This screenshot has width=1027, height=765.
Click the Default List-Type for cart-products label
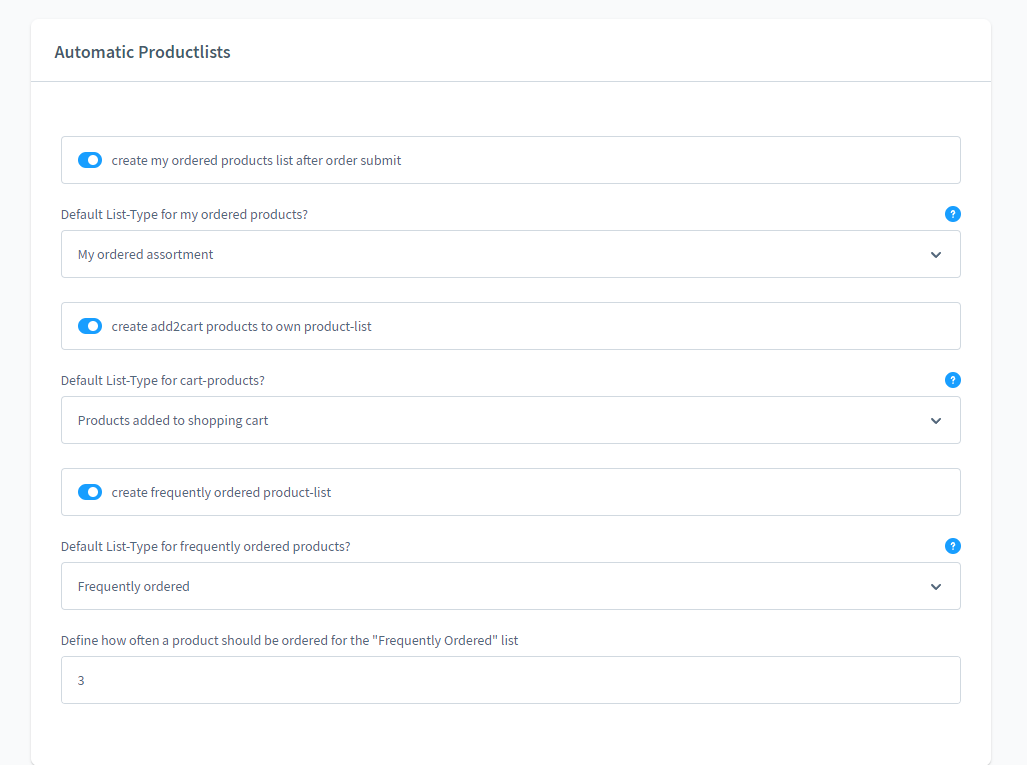click(162, 381)
